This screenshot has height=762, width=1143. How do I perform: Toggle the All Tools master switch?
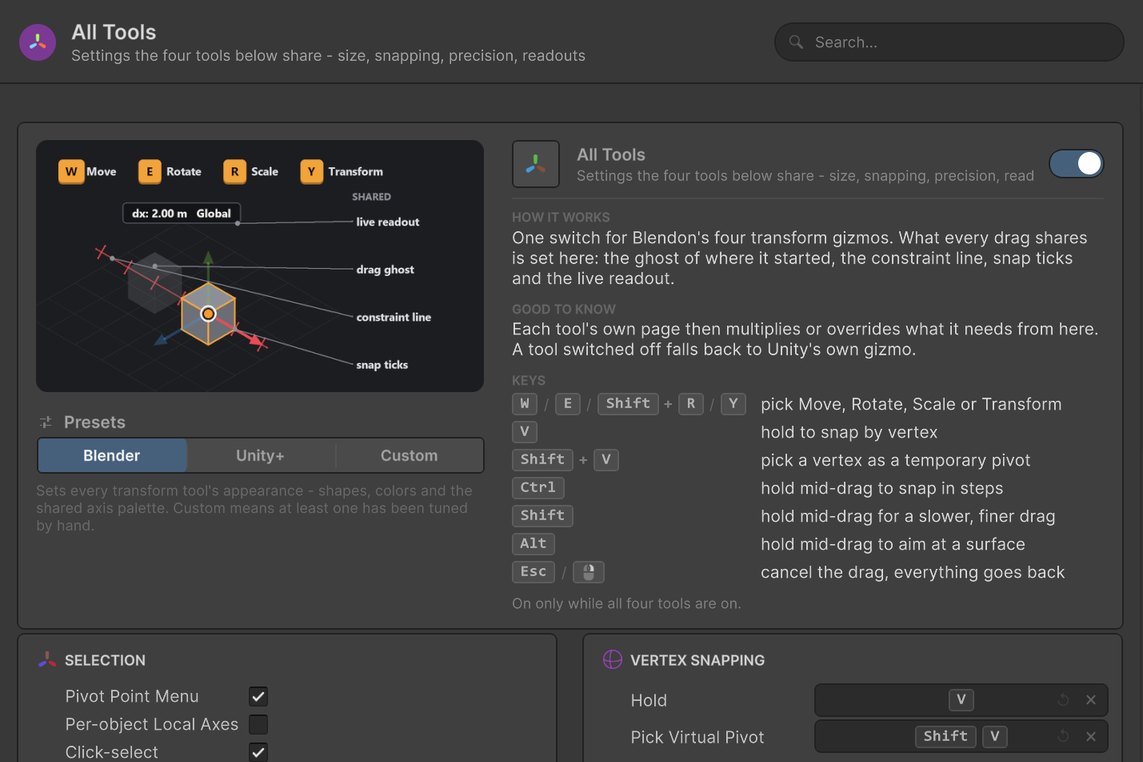pos(1077,164)
